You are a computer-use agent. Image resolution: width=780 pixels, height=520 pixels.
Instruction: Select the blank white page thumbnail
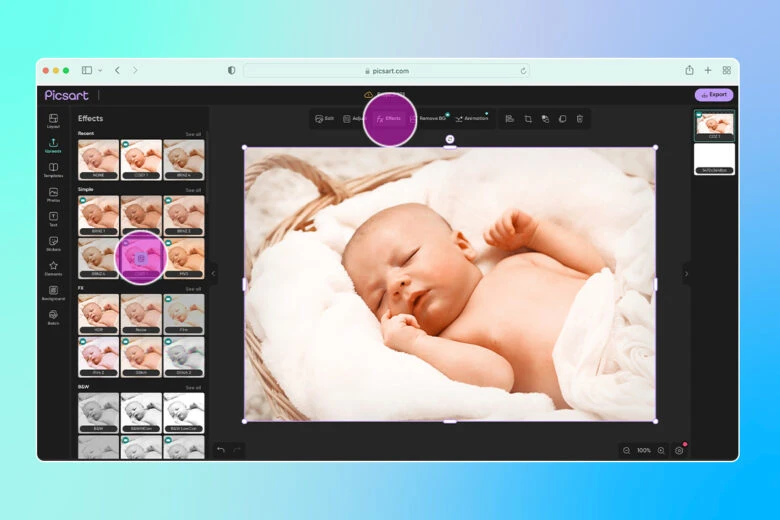pos(714,159)
